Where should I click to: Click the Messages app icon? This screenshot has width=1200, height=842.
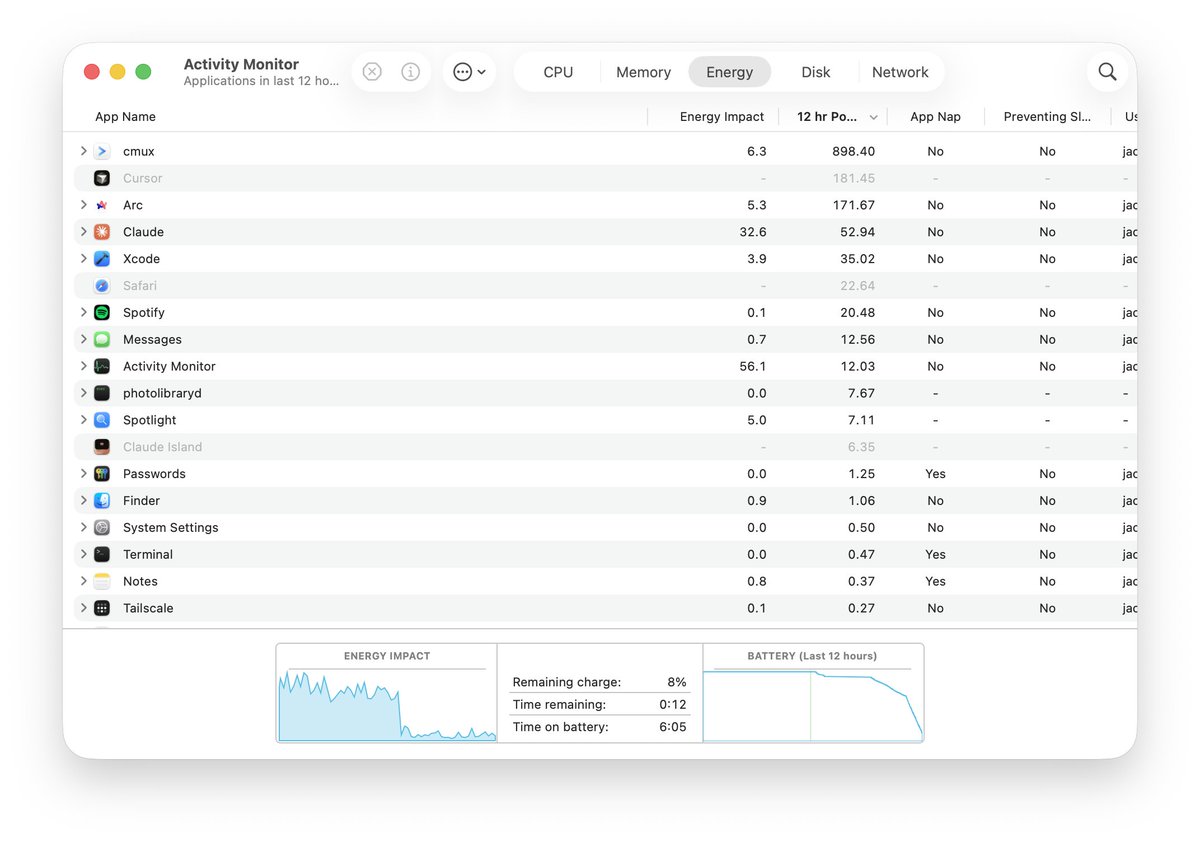point(102,340)
